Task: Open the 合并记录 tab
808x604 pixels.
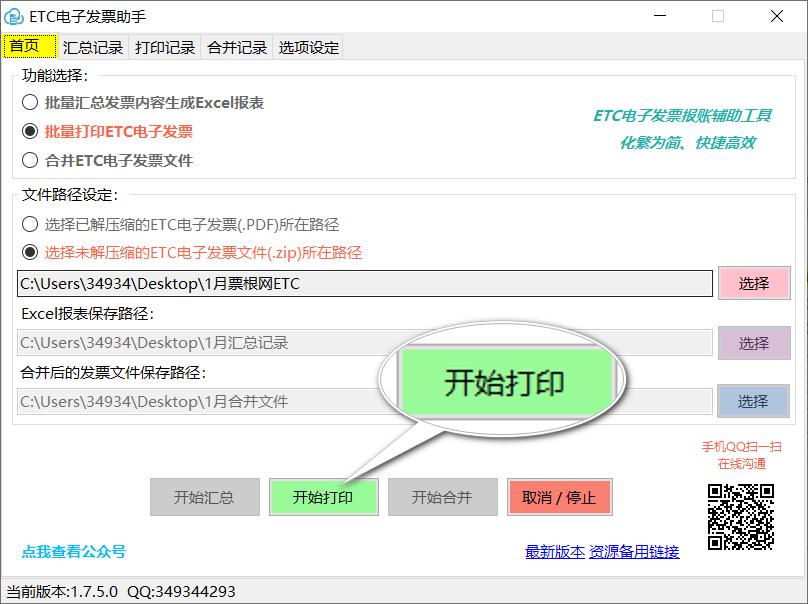Action: coord(237,47)
